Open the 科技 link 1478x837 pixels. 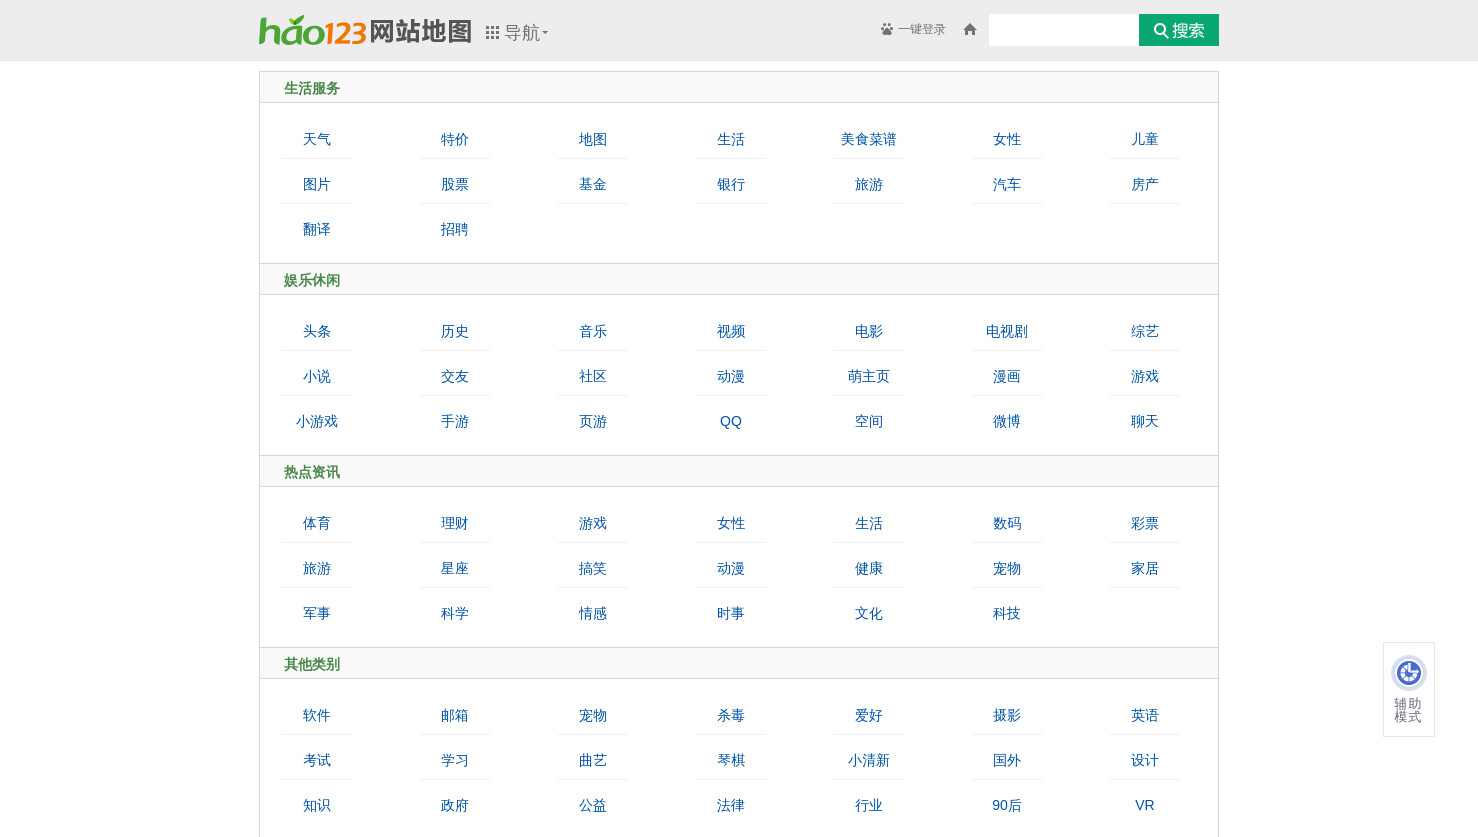(x=1007, y=613)
